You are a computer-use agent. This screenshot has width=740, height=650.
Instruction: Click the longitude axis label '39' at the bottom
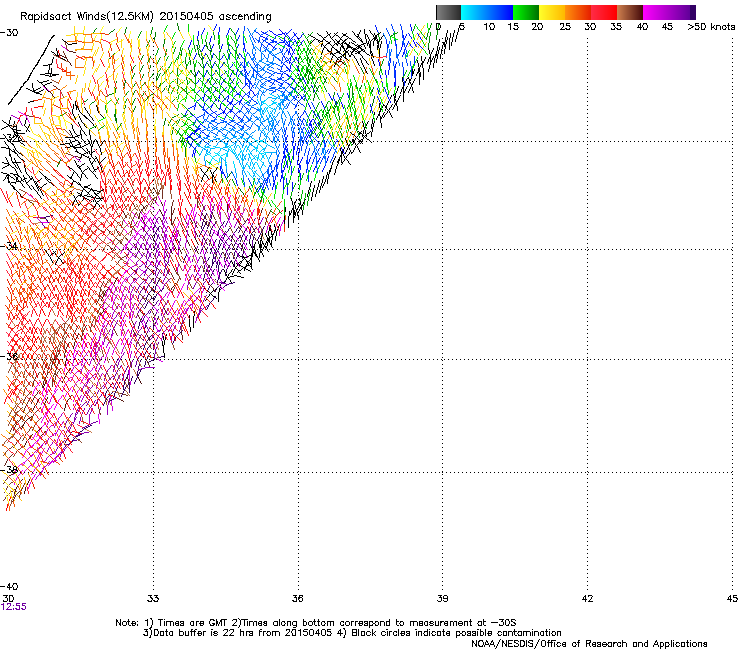tap(442, 599)
